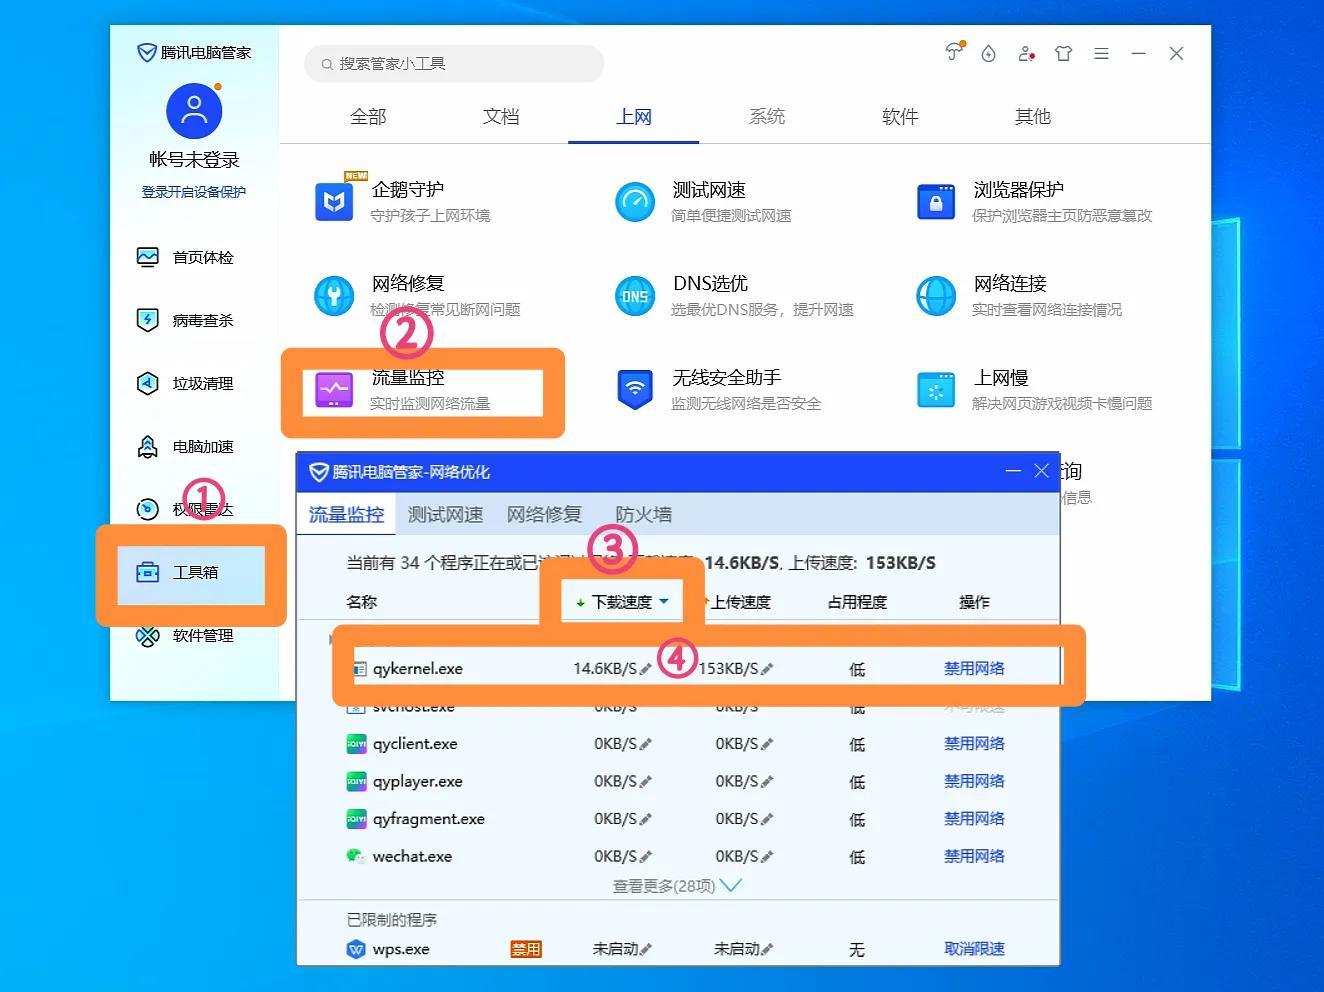Select 流量监控 tab in network optimizer window

pos(346,514)
